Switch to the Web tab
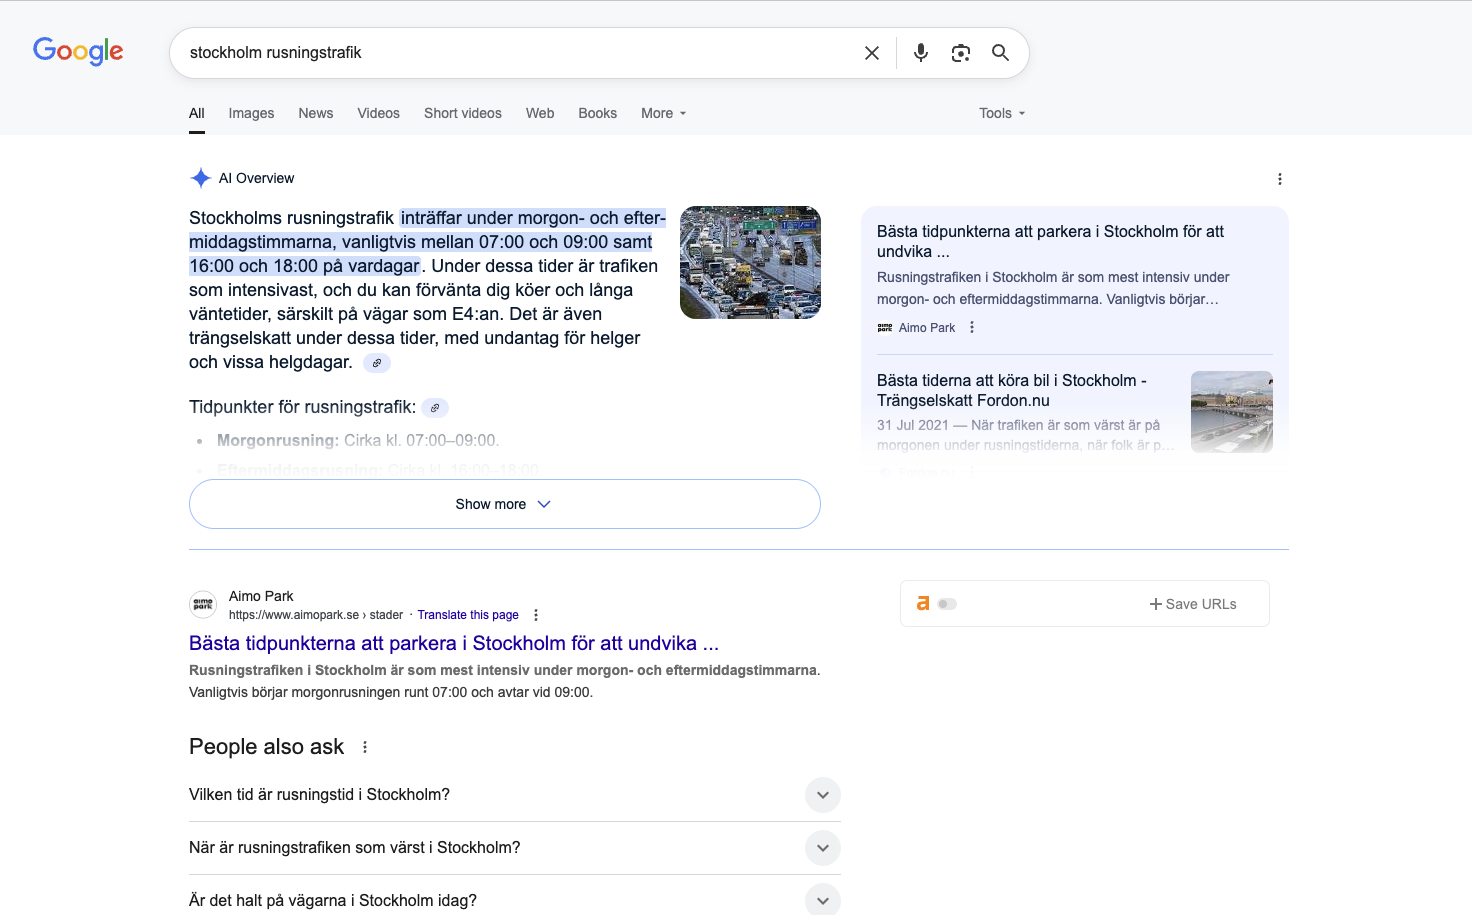1472x915 pixels. [540, 113]
